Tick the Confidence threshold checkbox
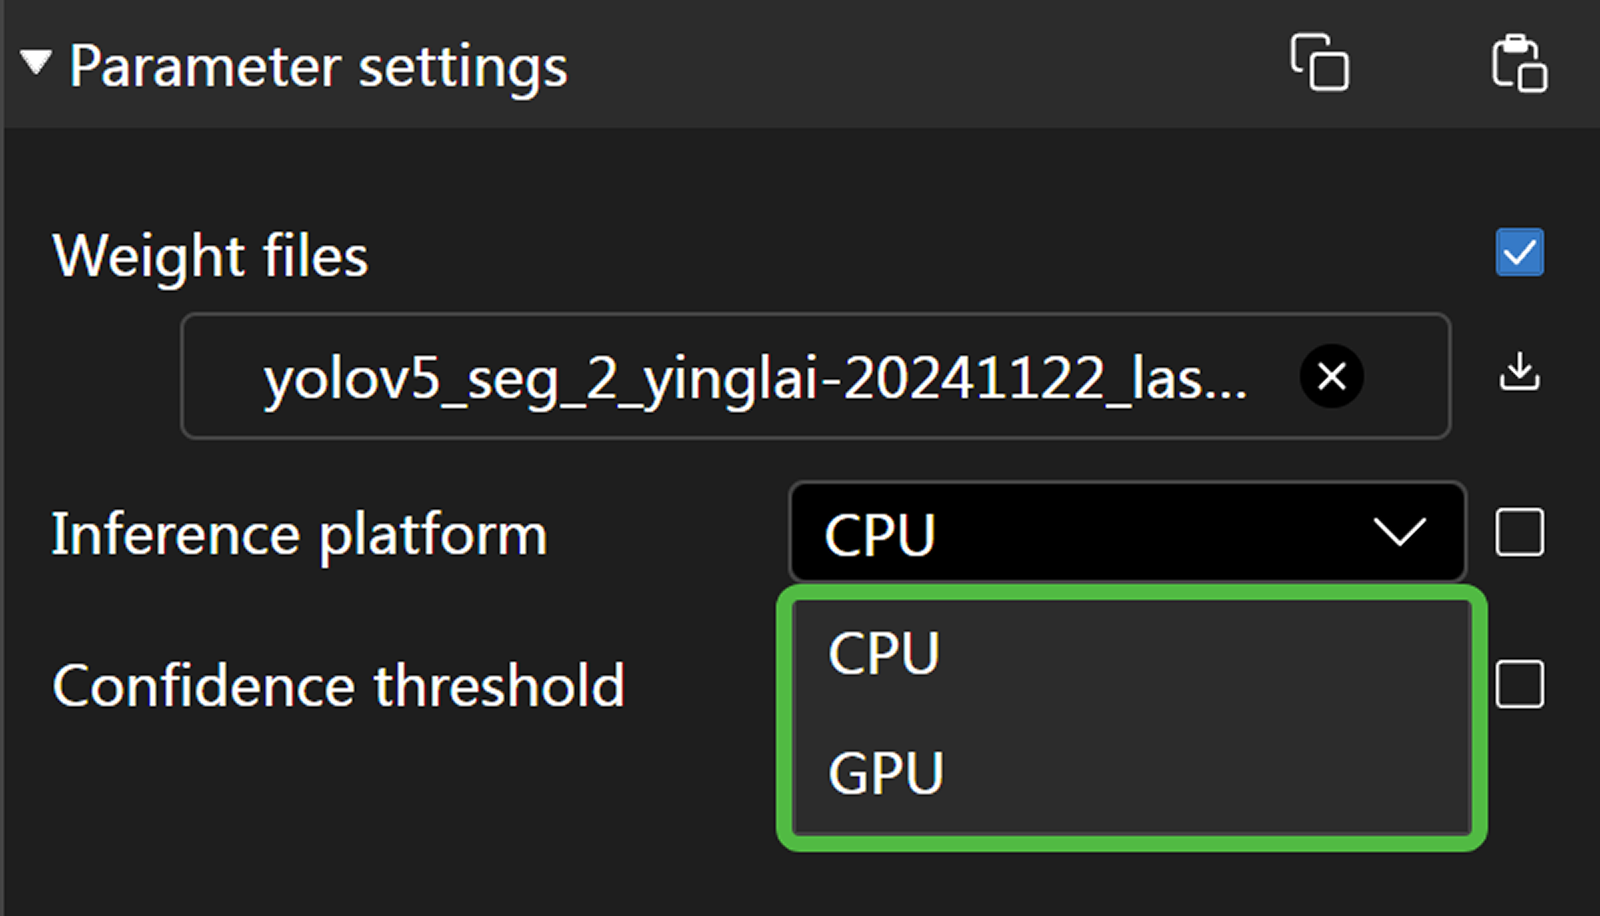This screenshot has width=1600, height=916. [x=1519, y=685]
